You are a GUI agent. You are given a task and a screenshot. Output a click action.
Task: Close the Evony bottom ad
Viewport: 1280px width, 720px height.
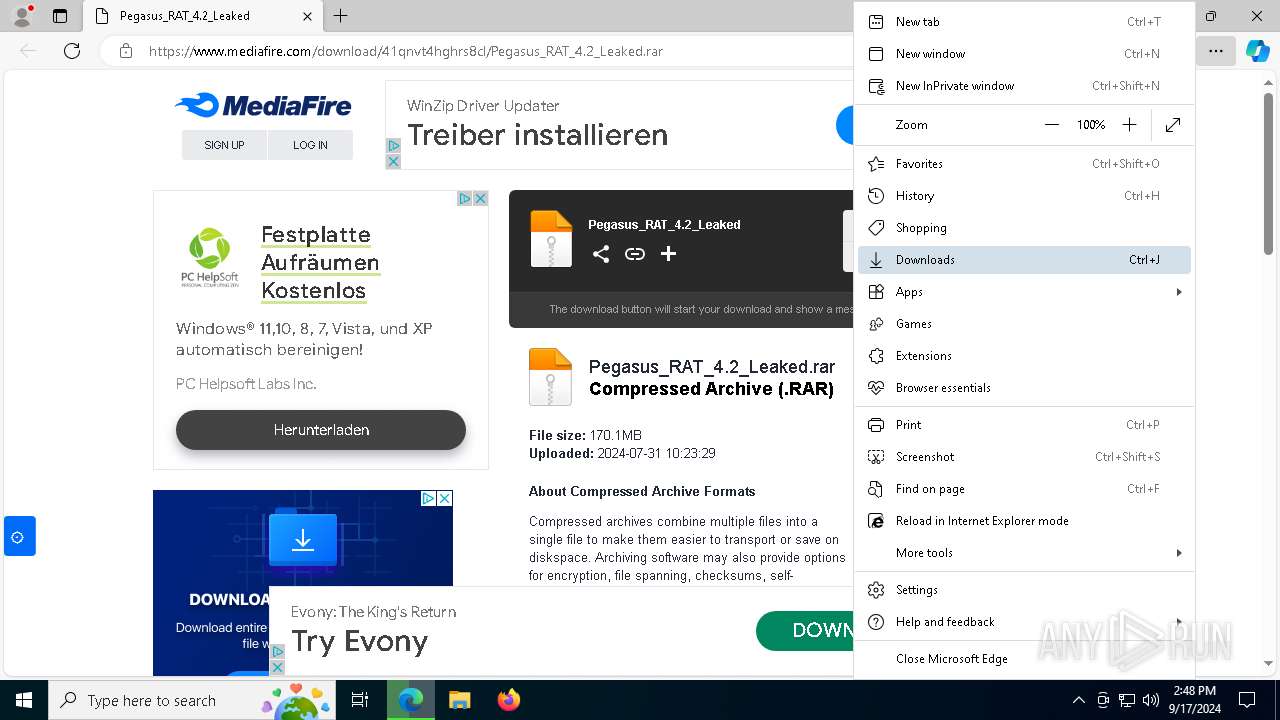277,667
